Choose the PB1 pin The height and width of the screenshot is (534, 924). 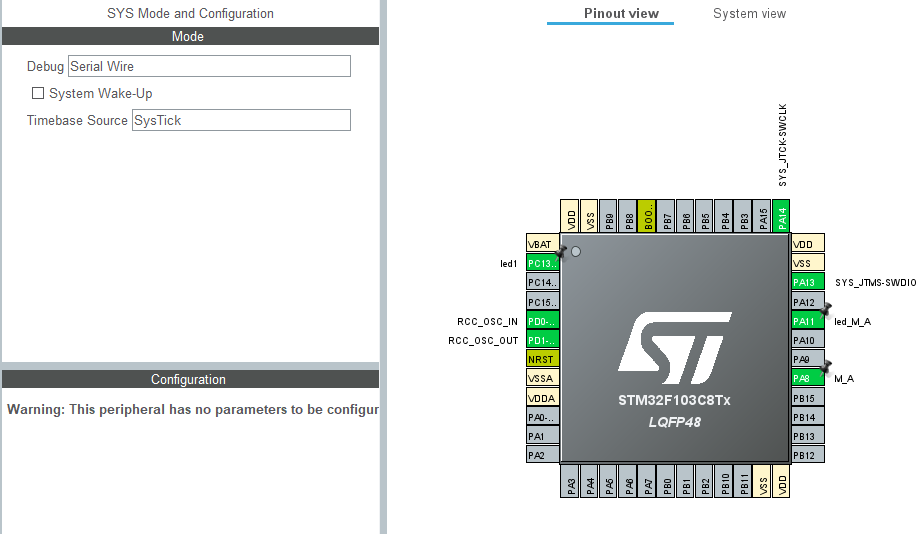686,481
